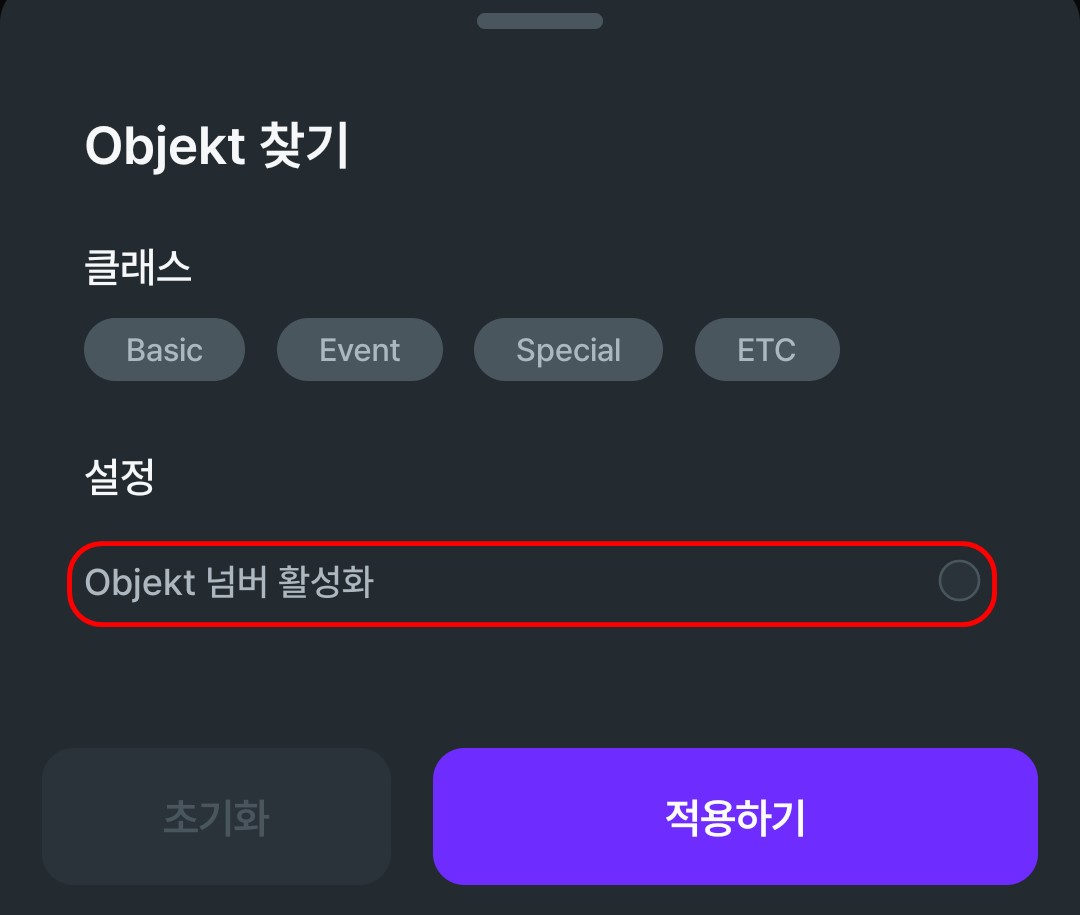The image size is (1080, 915).
Task: Enable the Objekt 넘버 활성화 radio circle
Action: coord(958,581)
